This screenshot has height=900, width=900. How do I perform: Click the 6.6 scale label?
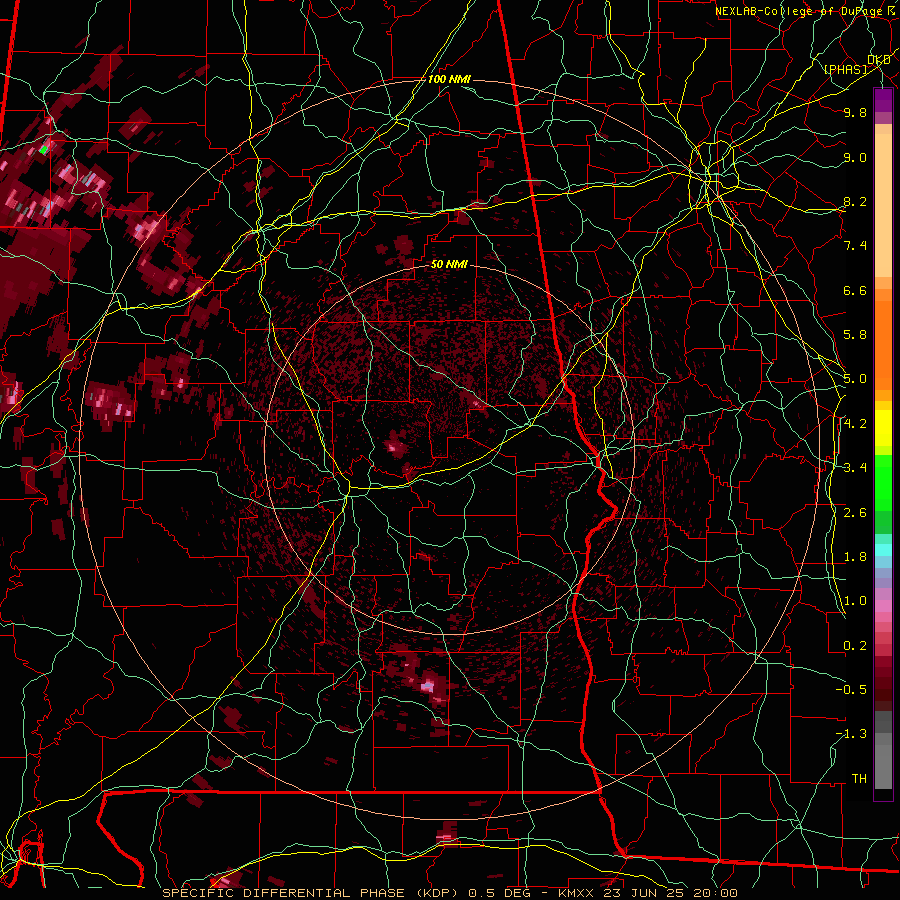[x=855, y=290]
